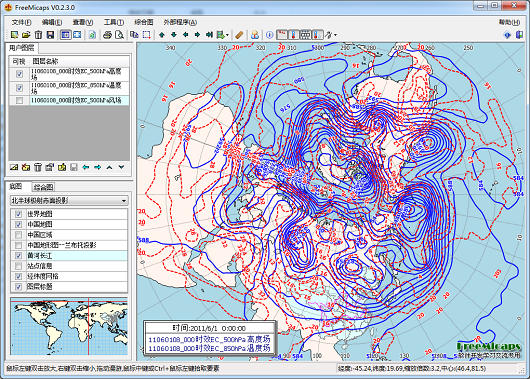Toggle the red flag map icon
The width and height of the screenshot is (530, 379).
point(282,35)
